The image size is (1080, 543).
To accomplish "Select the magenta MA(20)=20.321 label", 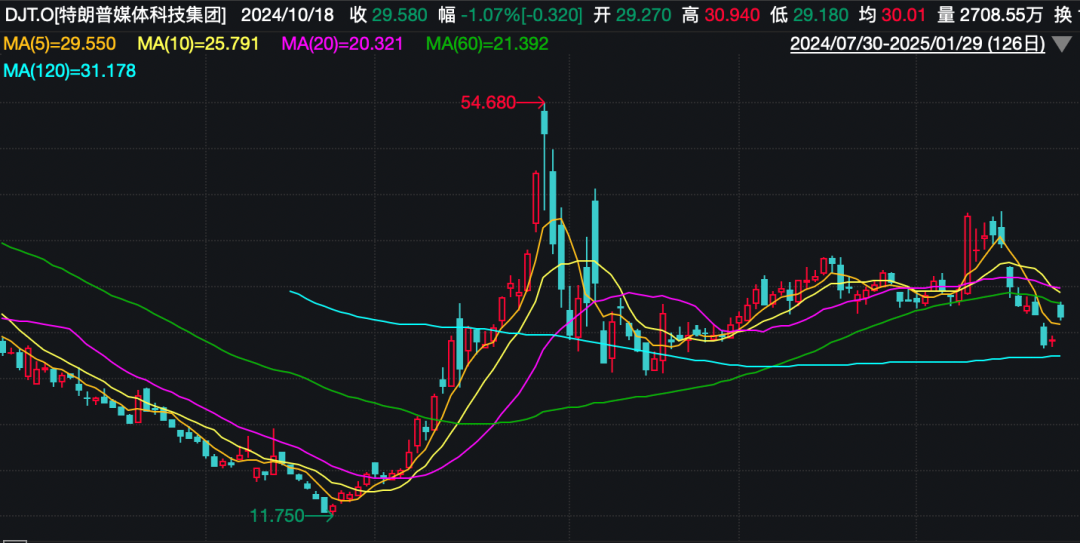I will [x=345, y=44].
